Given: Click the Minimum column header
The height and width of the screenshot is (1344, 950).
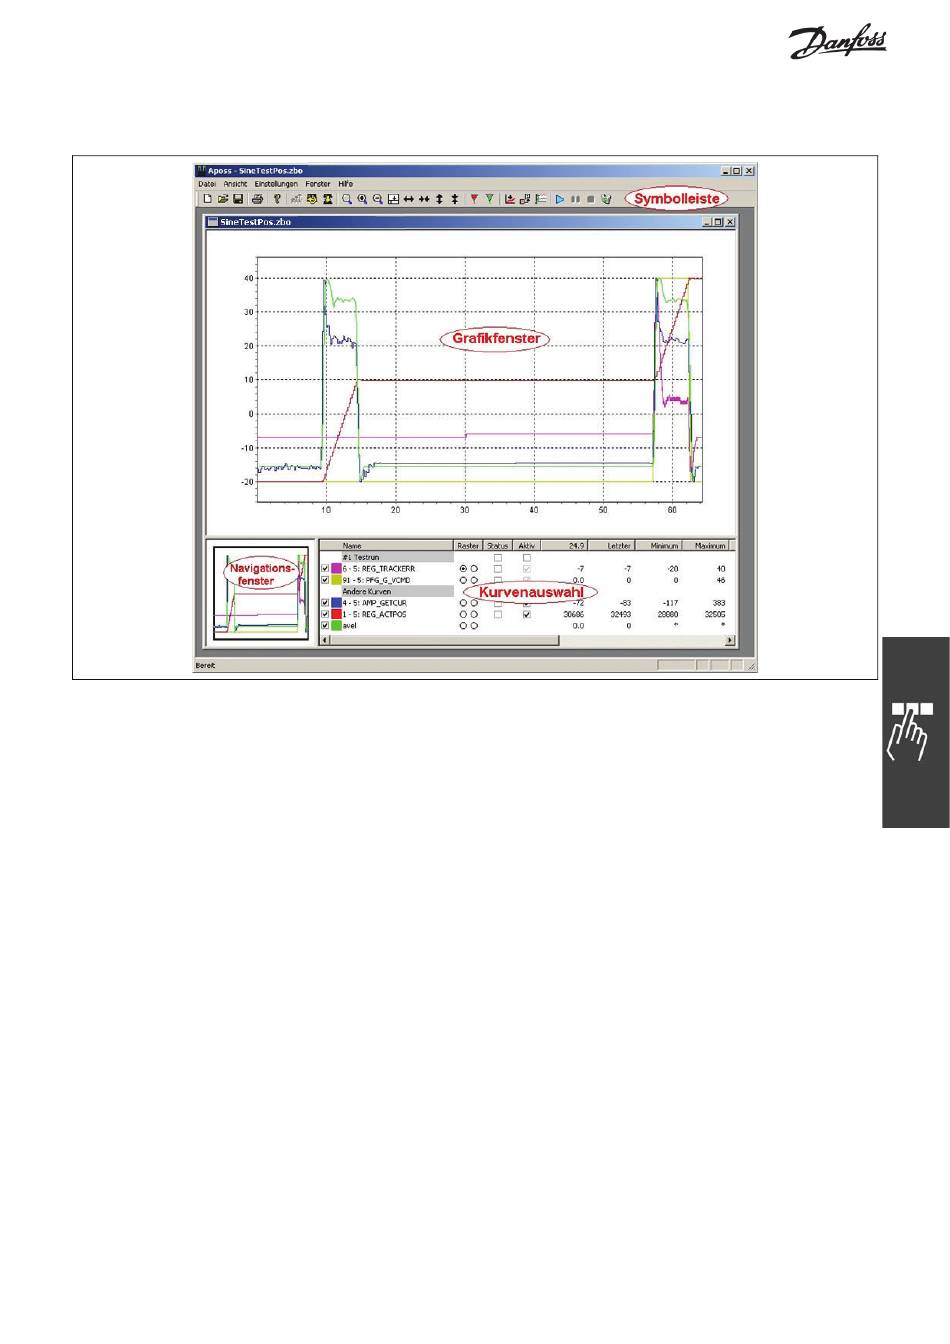Looking at the screenshot, I should point(659,546).
